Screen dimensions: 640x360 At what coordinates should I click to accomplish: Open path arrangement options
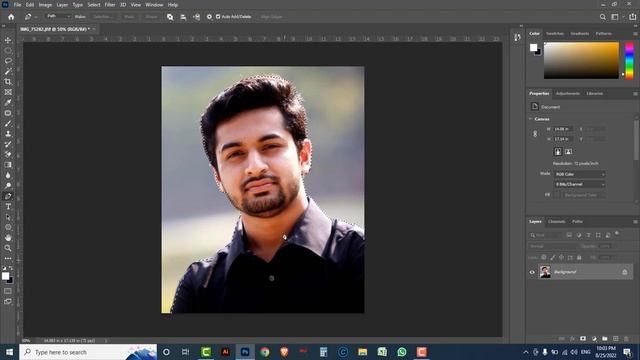(x=196, y=17)
